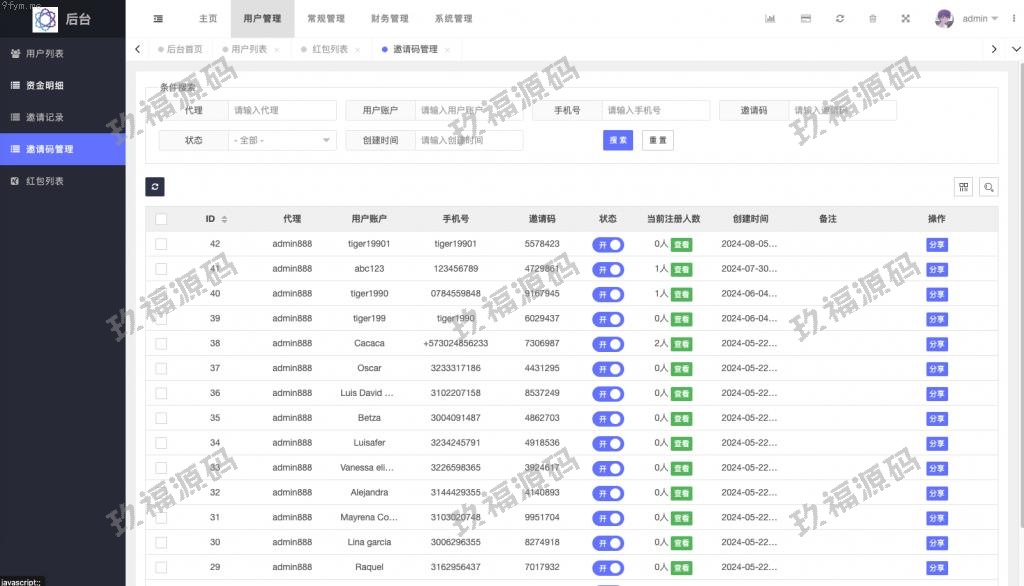Viewport: 1024px width, 586px height.
Task: Open the 财务管理 top menu
Action: (389, 19)
